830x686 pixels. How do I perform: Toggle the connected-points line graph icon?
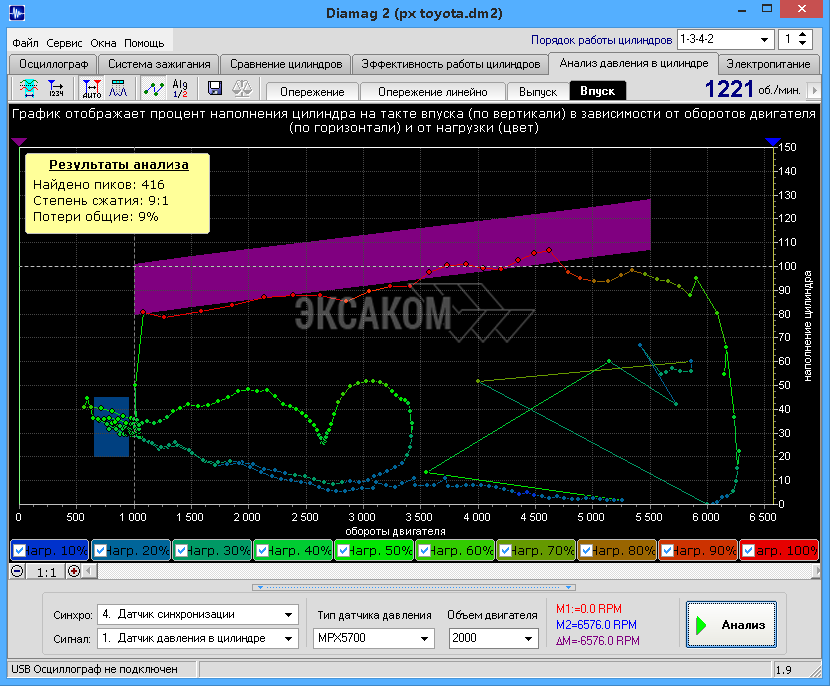153,89
